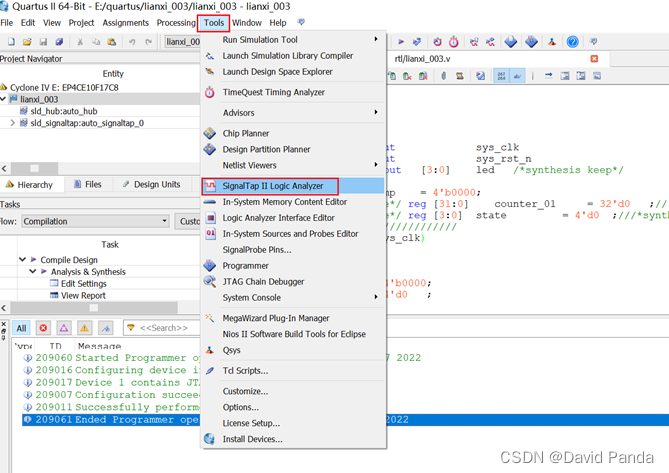
Task: Select sld_hub:auto_hub hierarchy row
Action: (x=100, y=111)
